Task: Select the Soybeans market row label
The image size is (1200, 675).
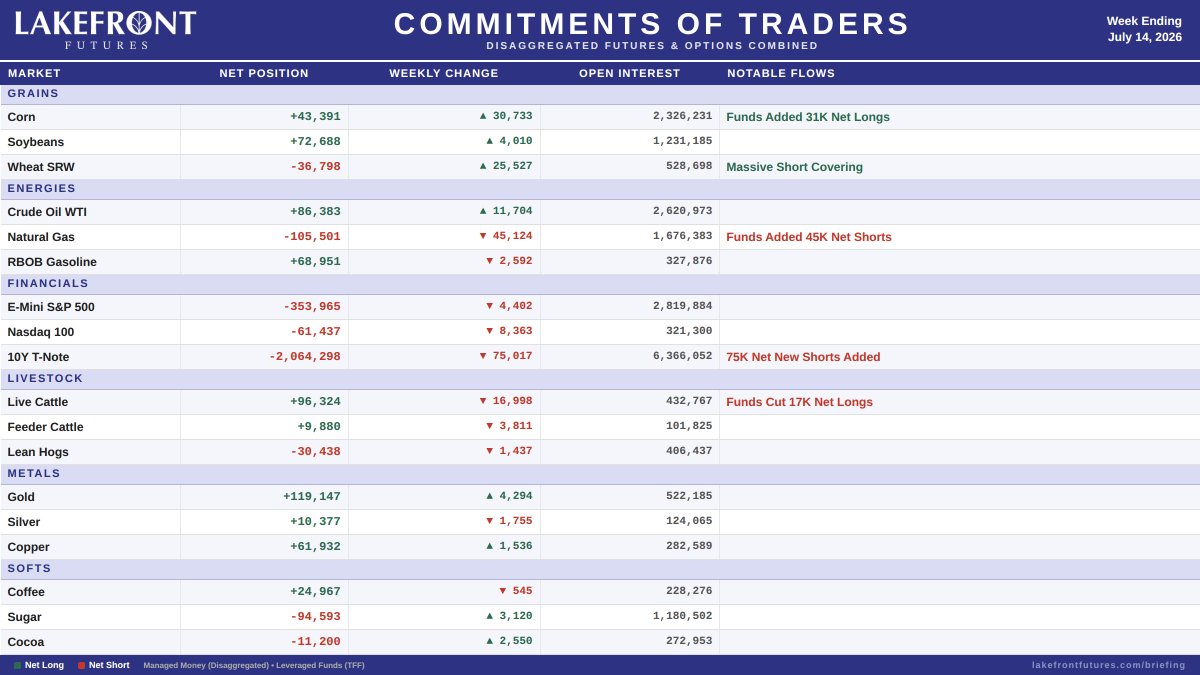Action: coord(36,142)
